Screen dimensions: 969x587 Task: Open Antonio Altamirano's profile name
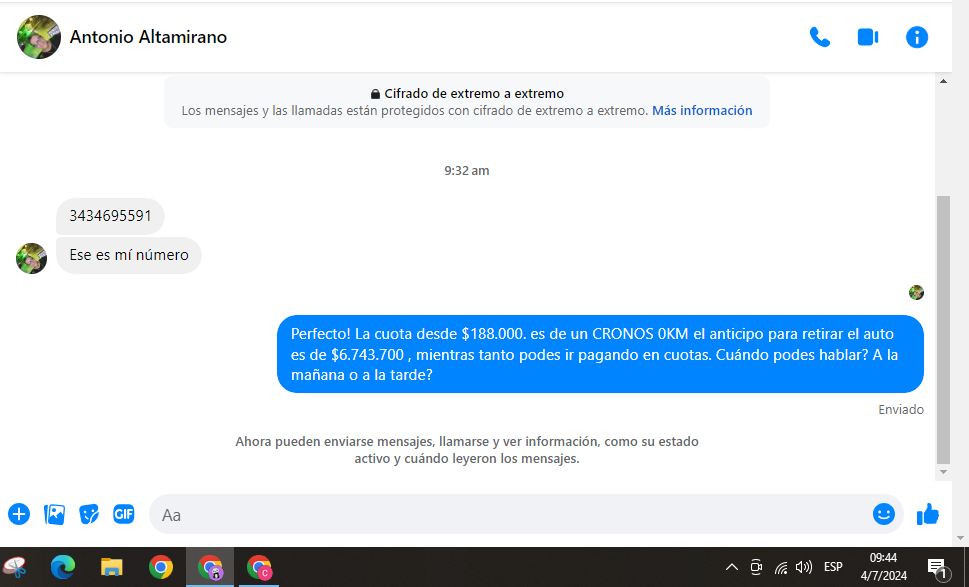pyautogui.click(x=148, y=37)
